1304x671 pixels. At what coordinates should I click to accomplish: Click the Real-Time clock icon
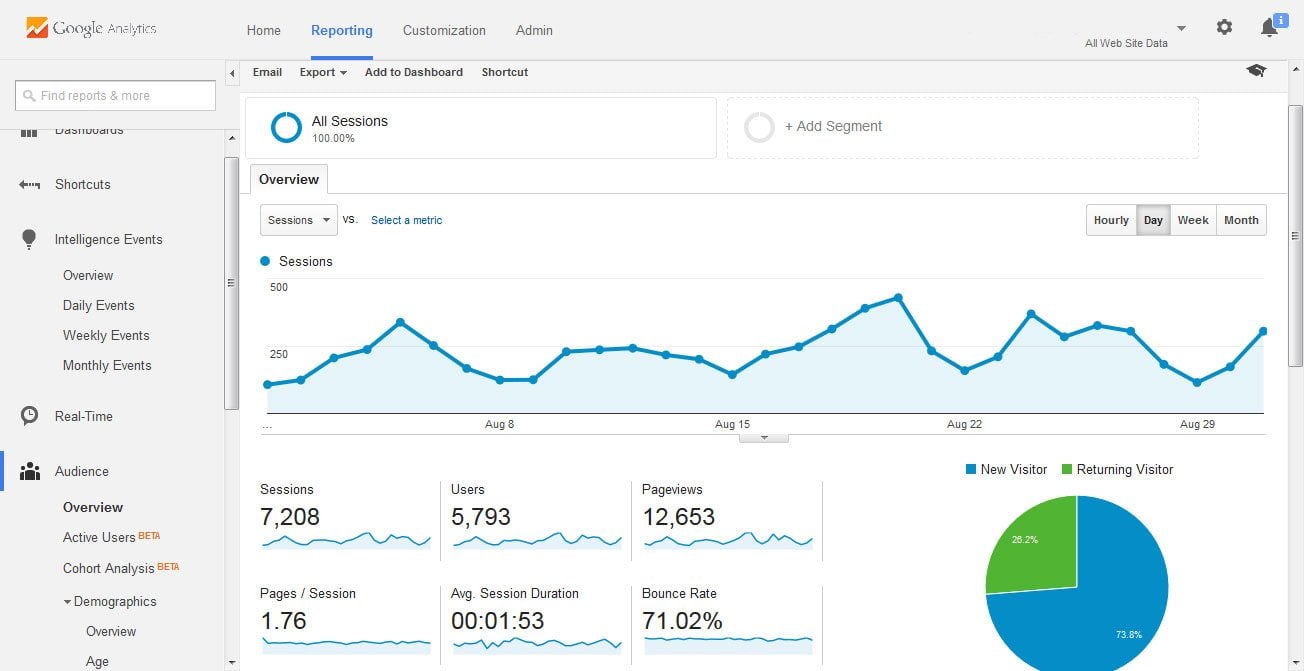tap(30, 416)
